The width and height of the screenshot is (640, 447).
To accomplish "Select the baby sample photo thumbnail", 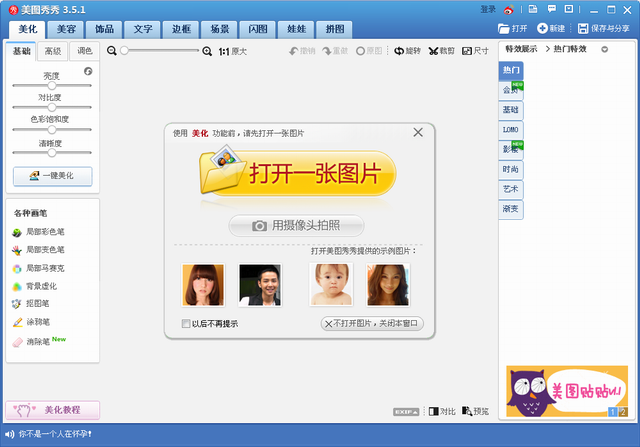I will pyautogui.click(x=330, y=284).
